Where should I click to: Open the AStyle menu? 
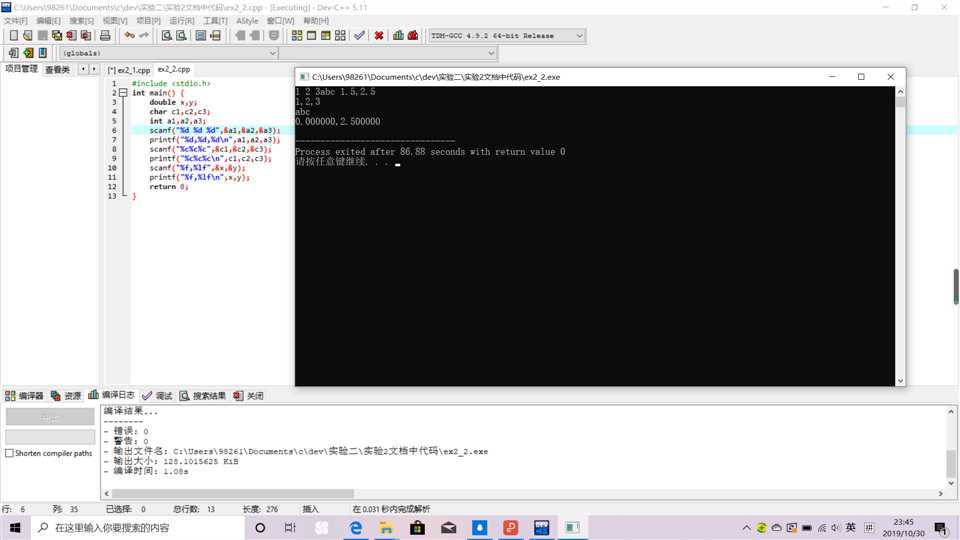247,20
